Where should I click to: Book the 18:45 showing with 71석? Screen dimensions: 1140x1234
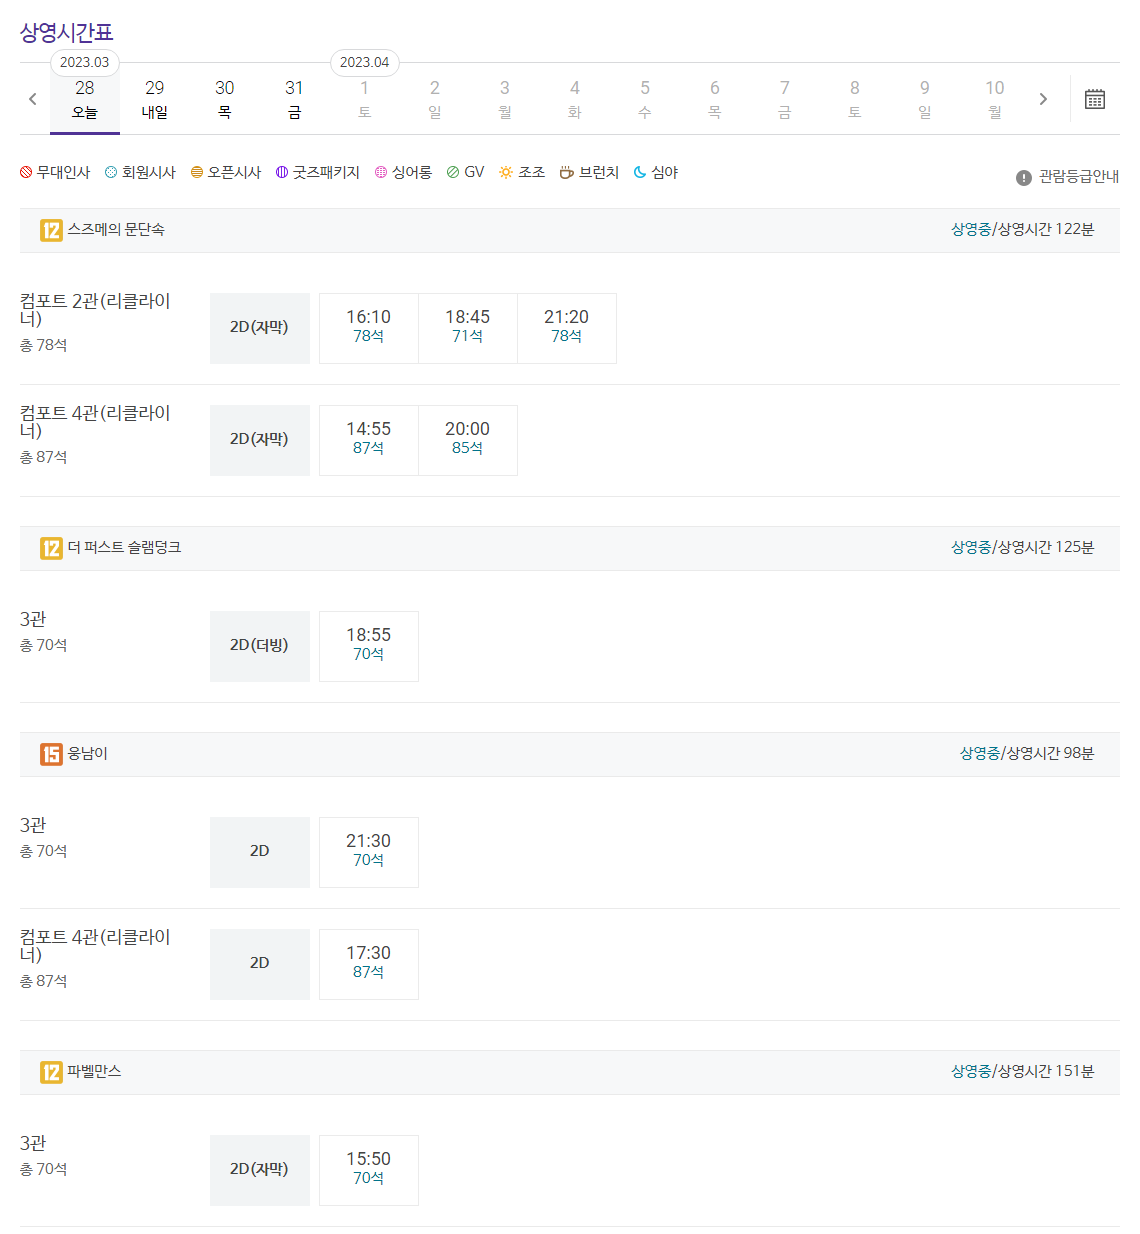(468, 328)
